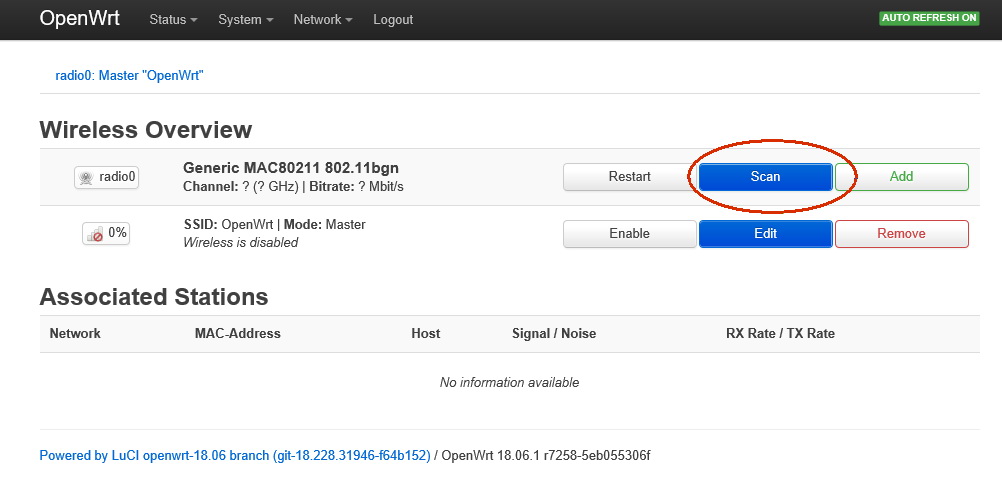
Task: Click the OpenWrt brand logo text
Action: coord(79,19)
